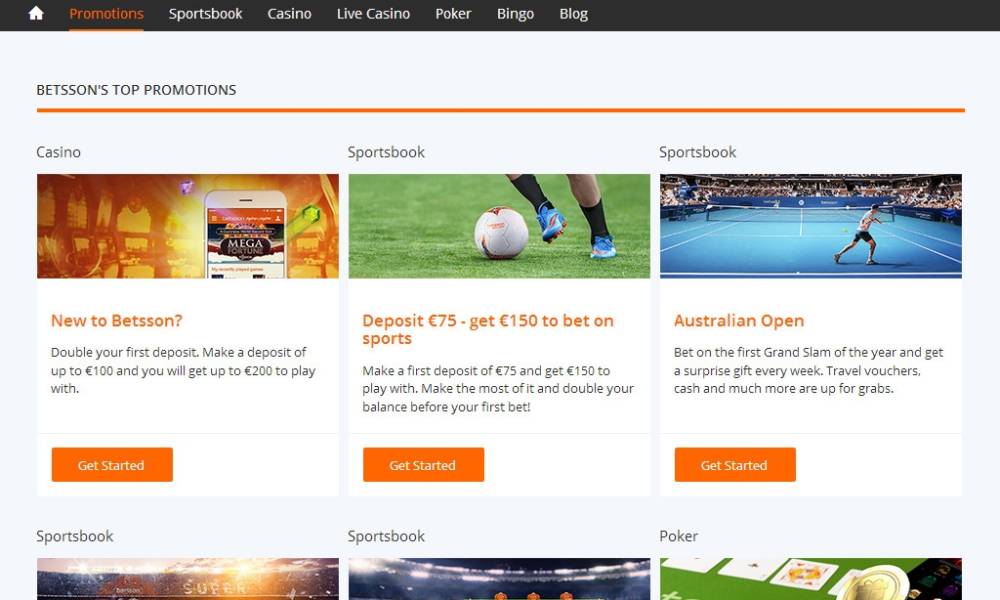This screenshot has height=600, width=1000.
Task: Click Get Started under New to Betsson
Action: 112,465
